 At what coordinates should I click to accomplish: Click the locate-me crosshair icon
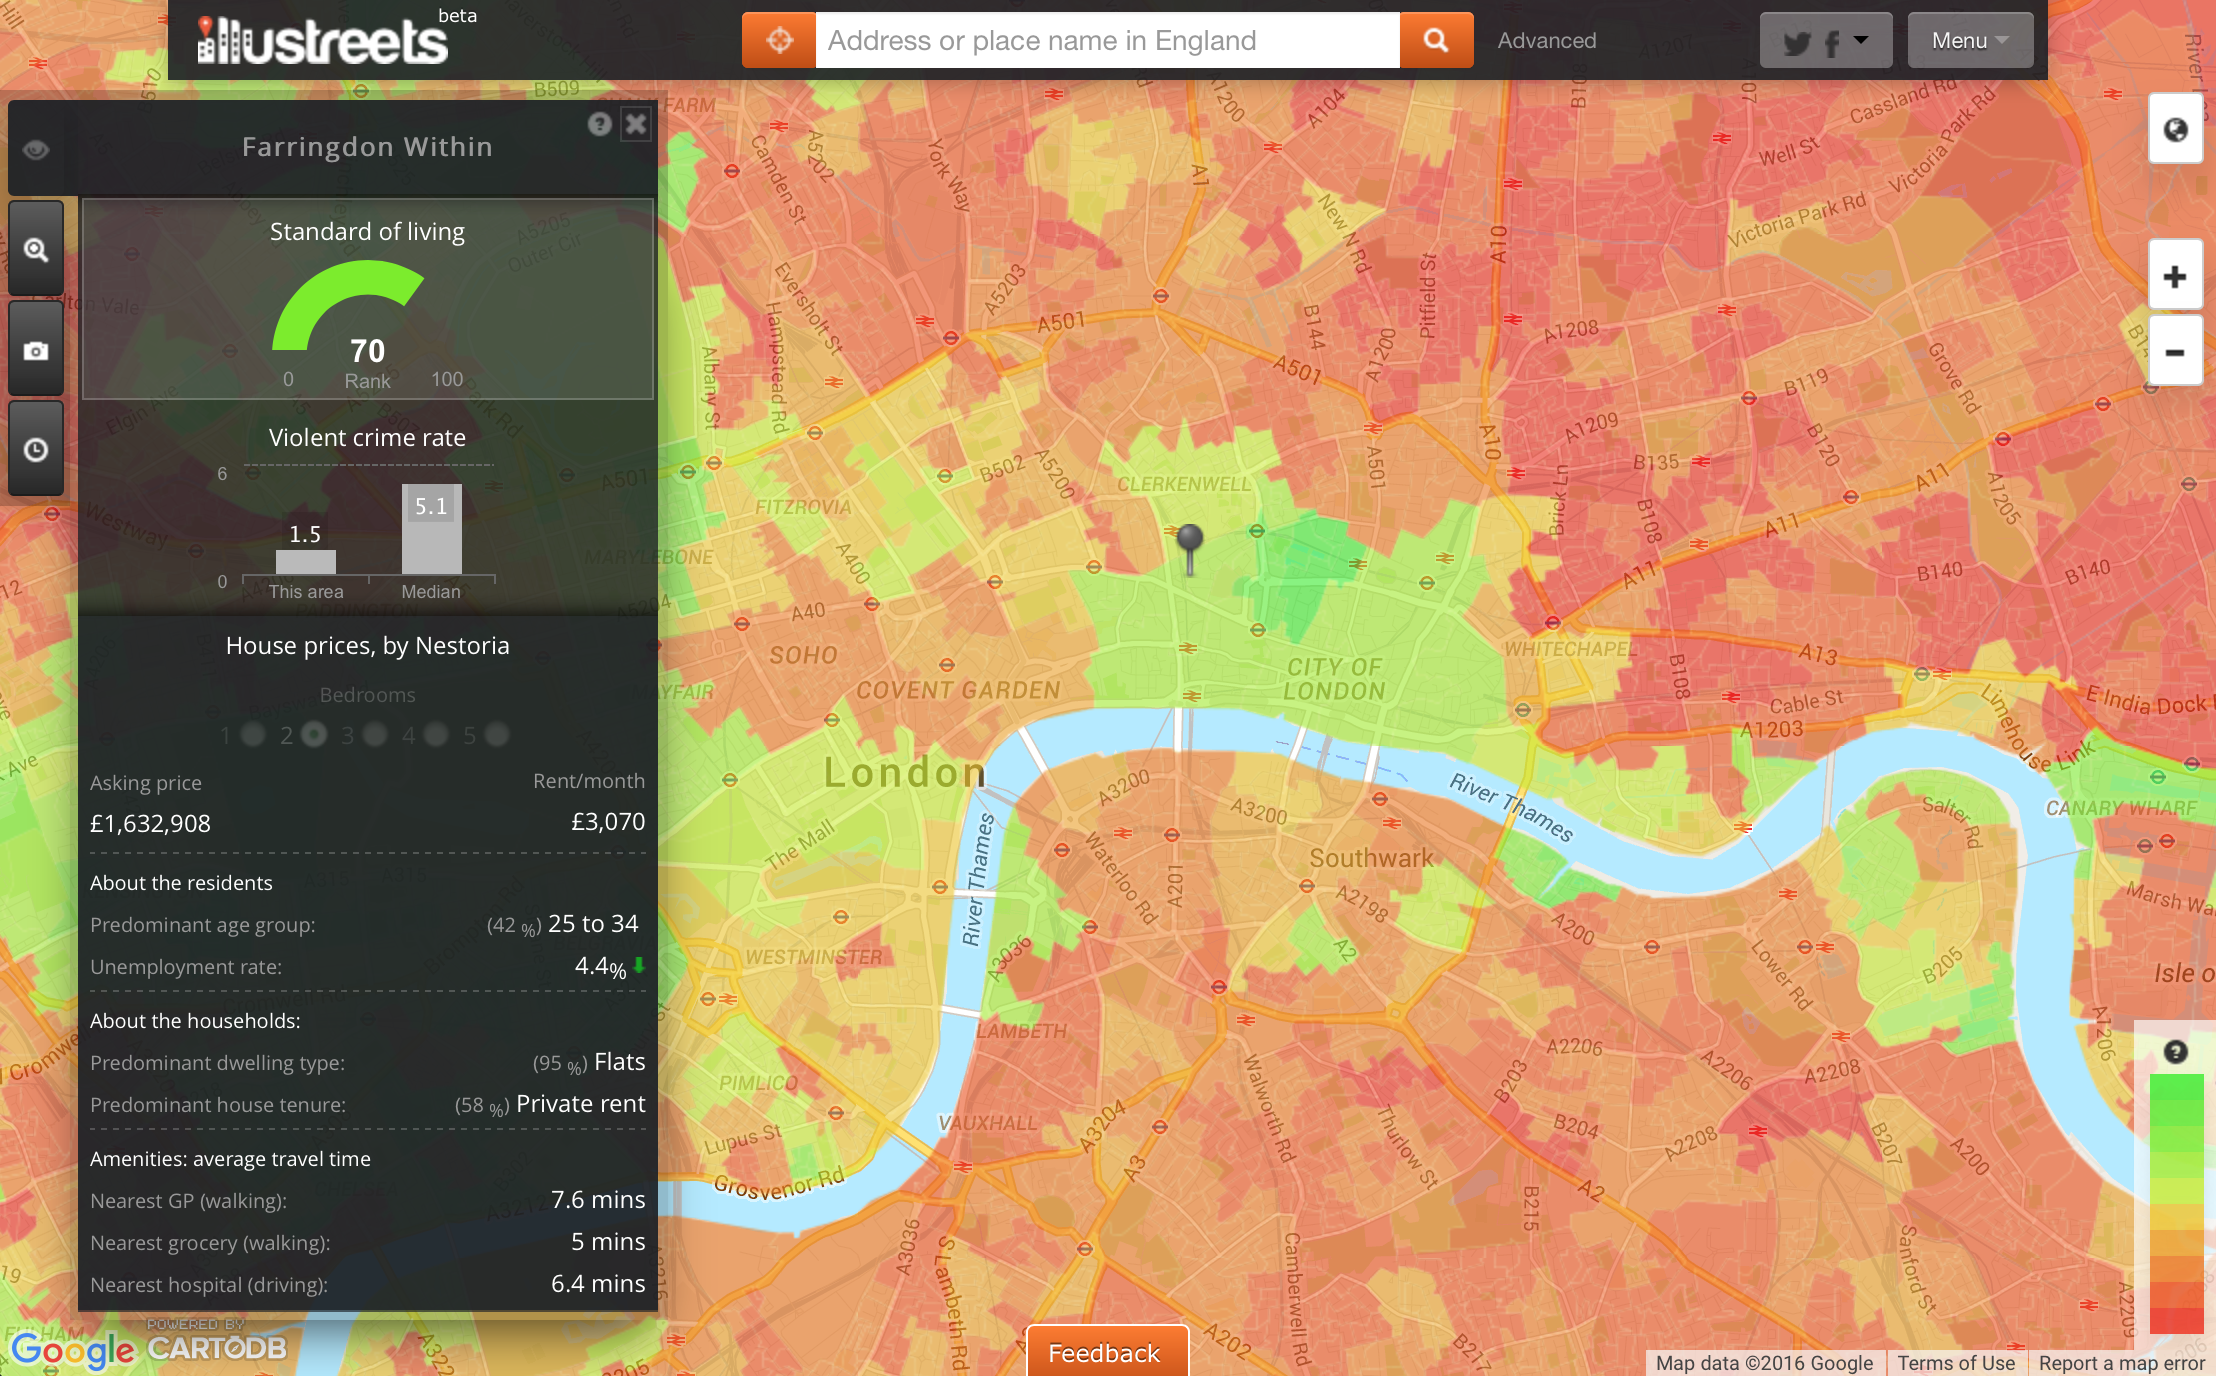point(779,40)
